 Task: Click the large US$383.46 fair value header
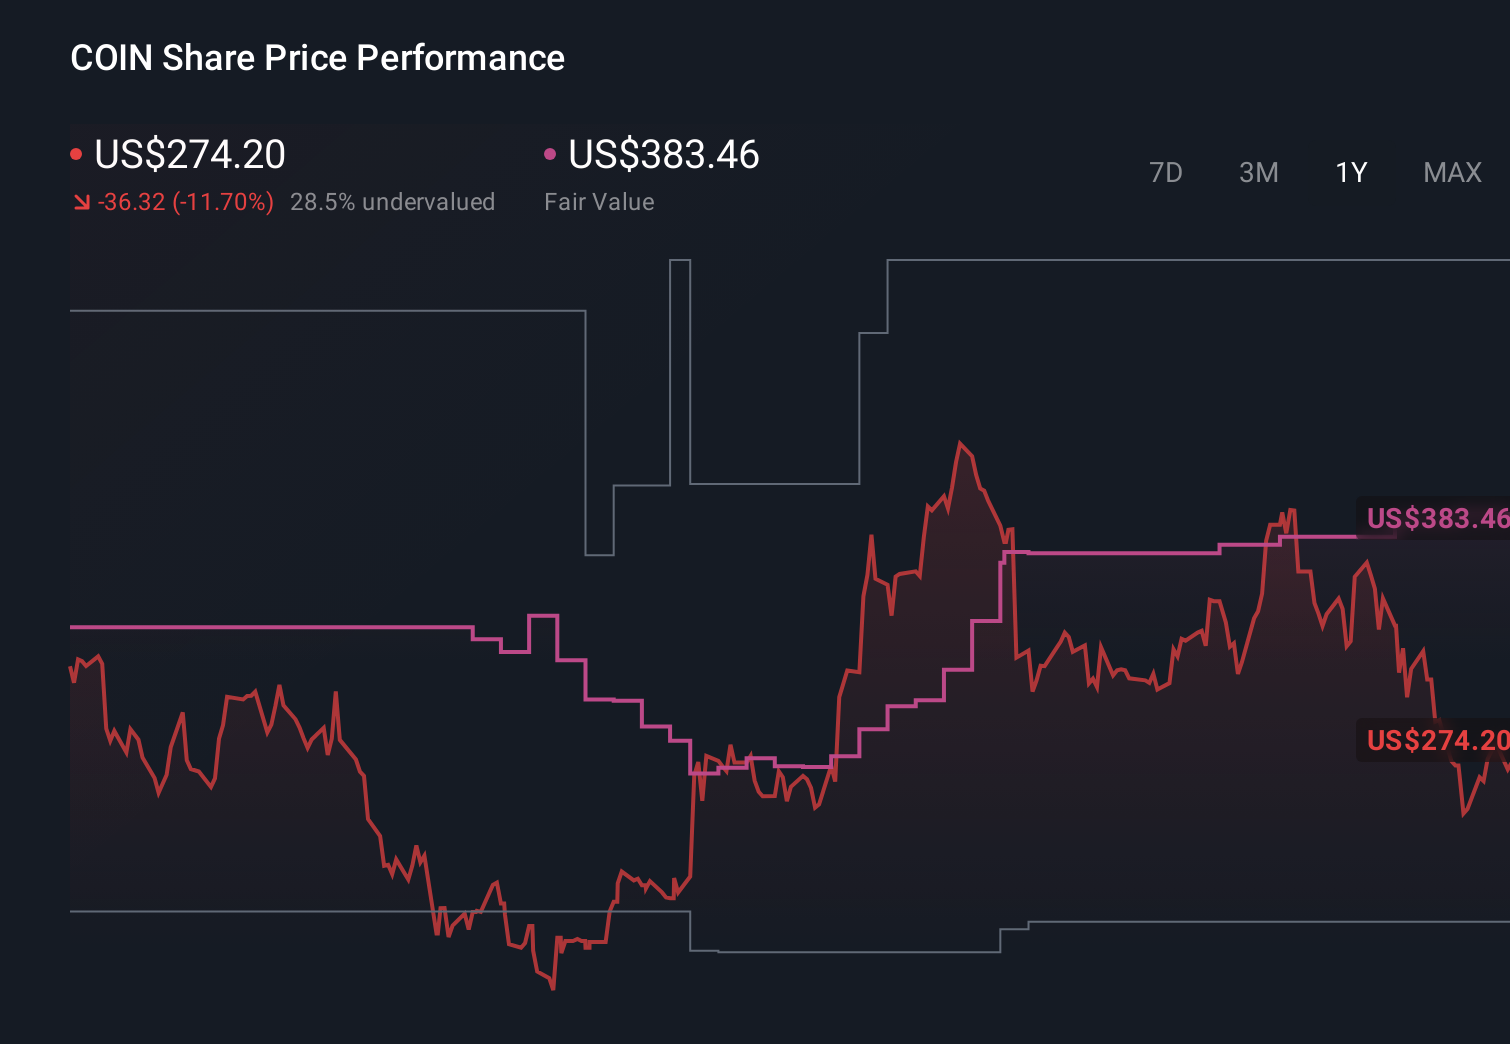tap(664, 154)
